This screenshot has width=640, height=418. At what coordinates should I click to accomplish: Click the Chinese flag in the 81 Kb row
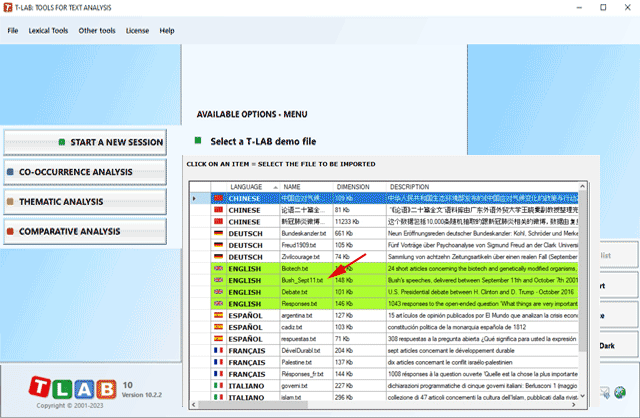pos(218,210)
